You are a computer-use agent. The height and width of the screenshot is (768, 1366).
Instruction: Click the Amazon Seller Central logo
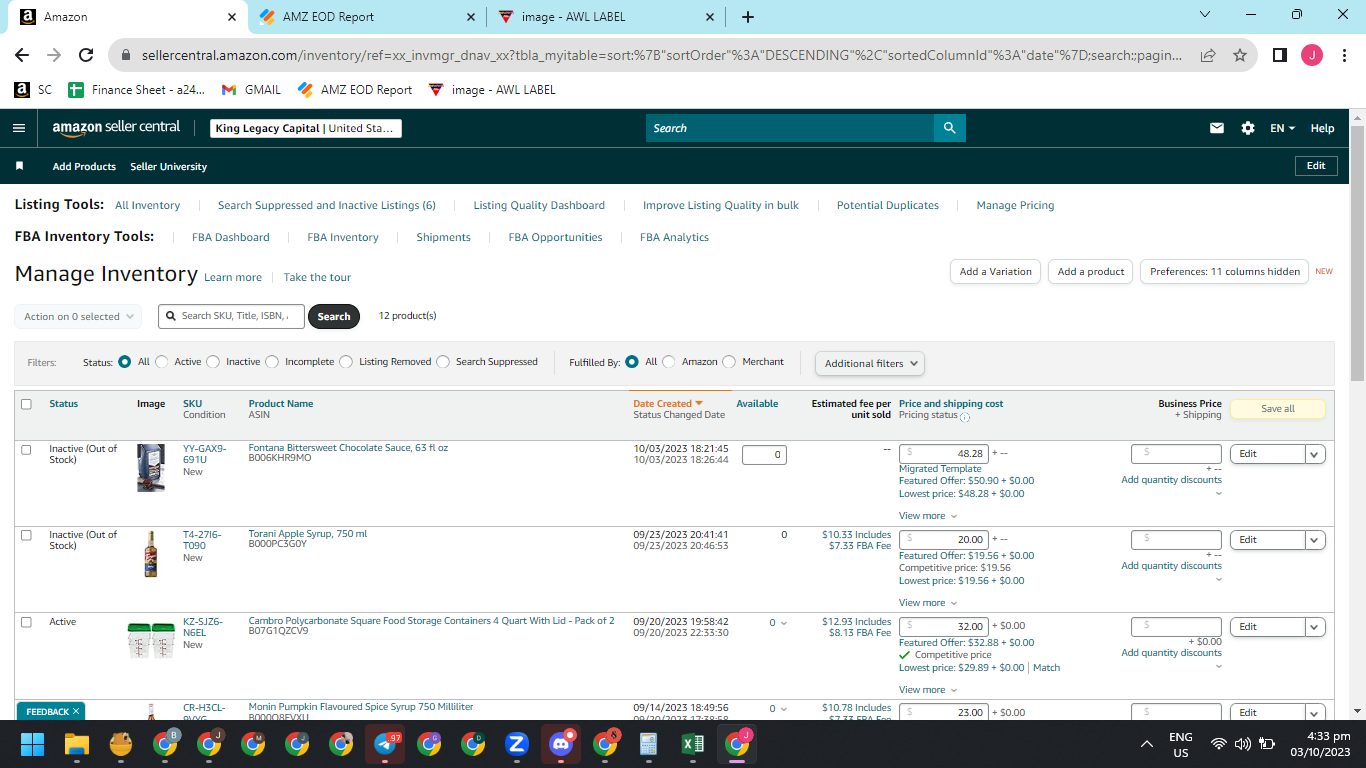(116, 128)
